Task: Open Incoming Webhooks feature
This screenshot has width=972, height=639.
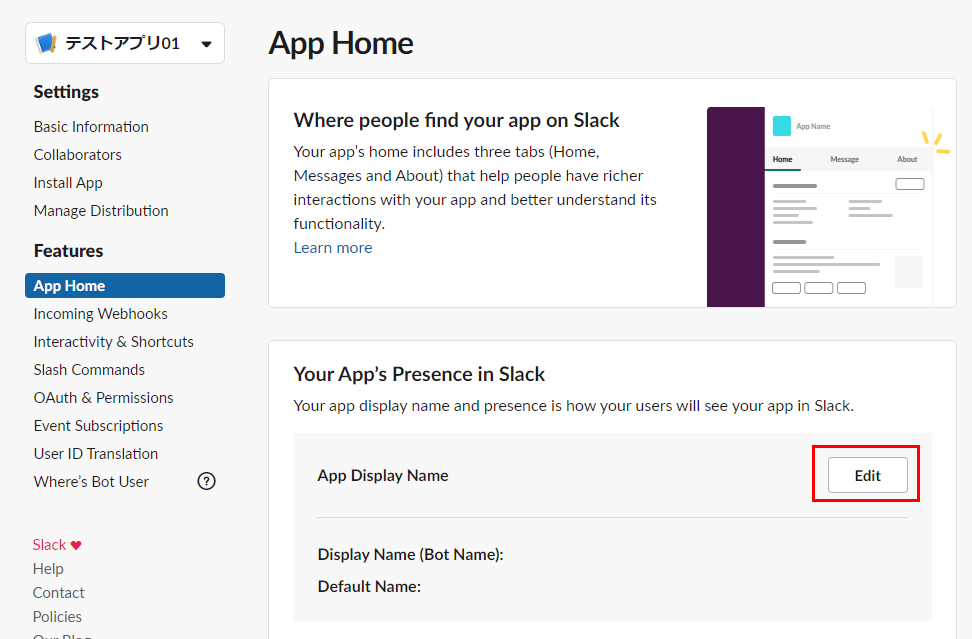Action: coord(100,313)
